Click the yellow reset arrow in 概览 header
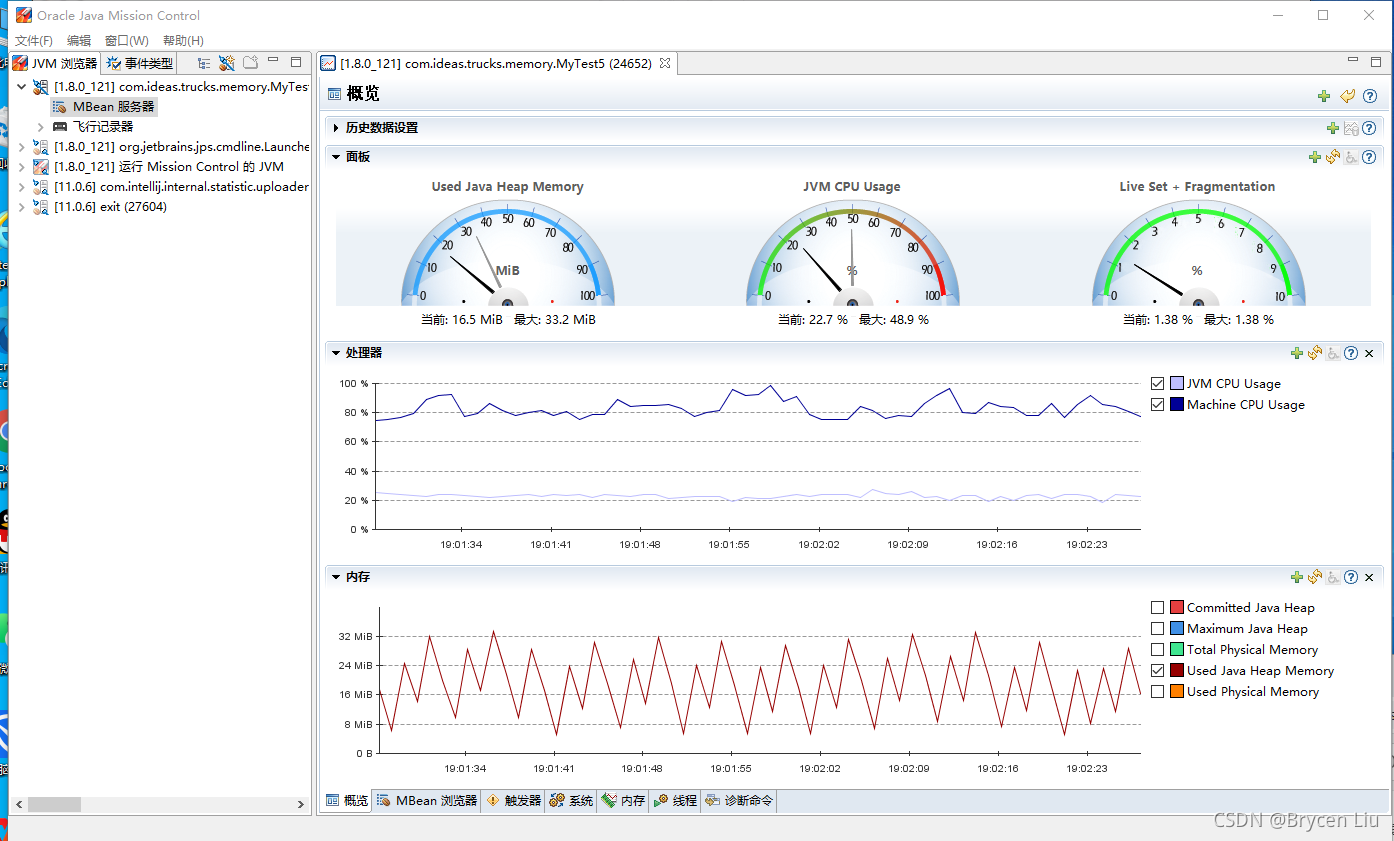The width and height of the screenshot is (1394, 841). click(x=1347, y=96)
